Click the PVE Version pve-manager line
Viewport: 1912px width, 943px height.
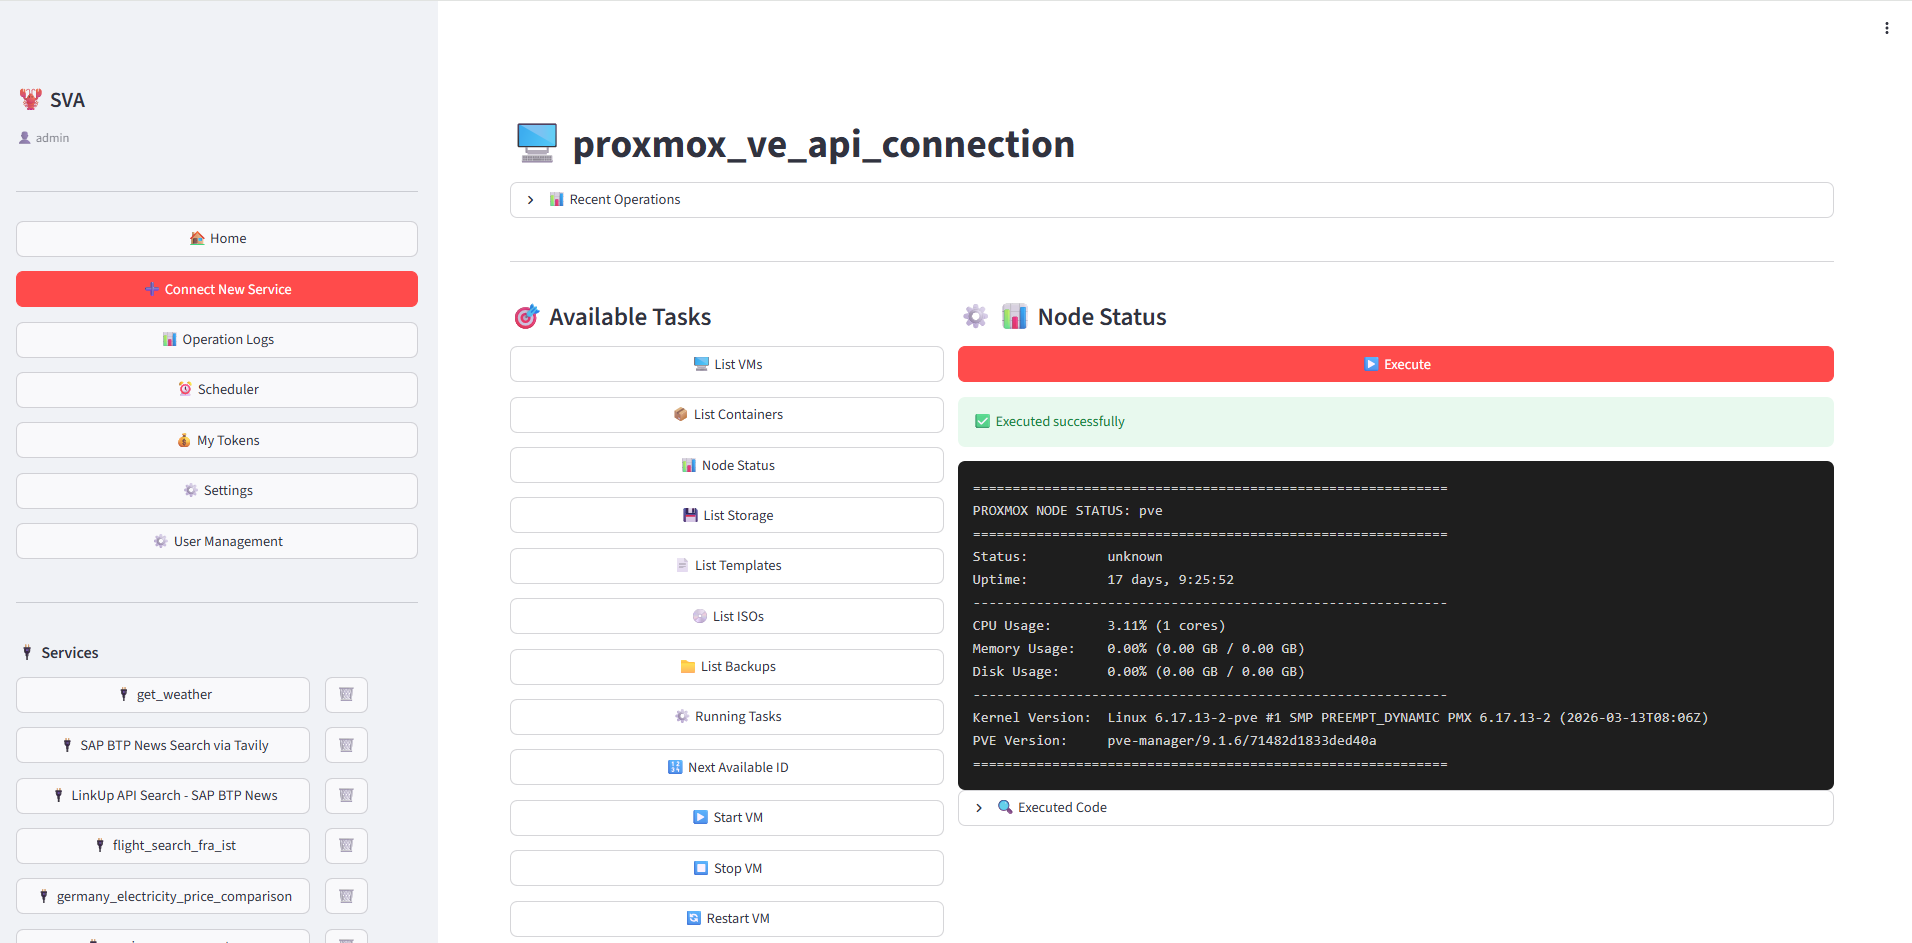1174,741
